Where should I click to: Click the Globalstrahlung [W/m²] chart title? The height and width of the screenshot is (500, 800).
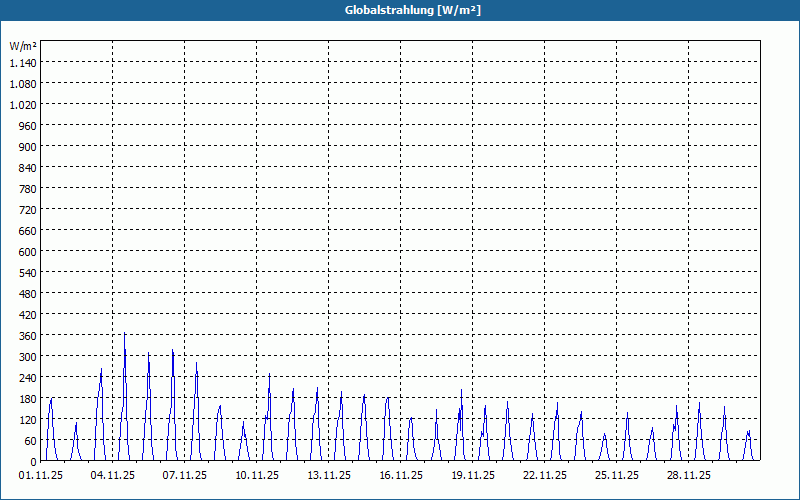tap(412, 10)
